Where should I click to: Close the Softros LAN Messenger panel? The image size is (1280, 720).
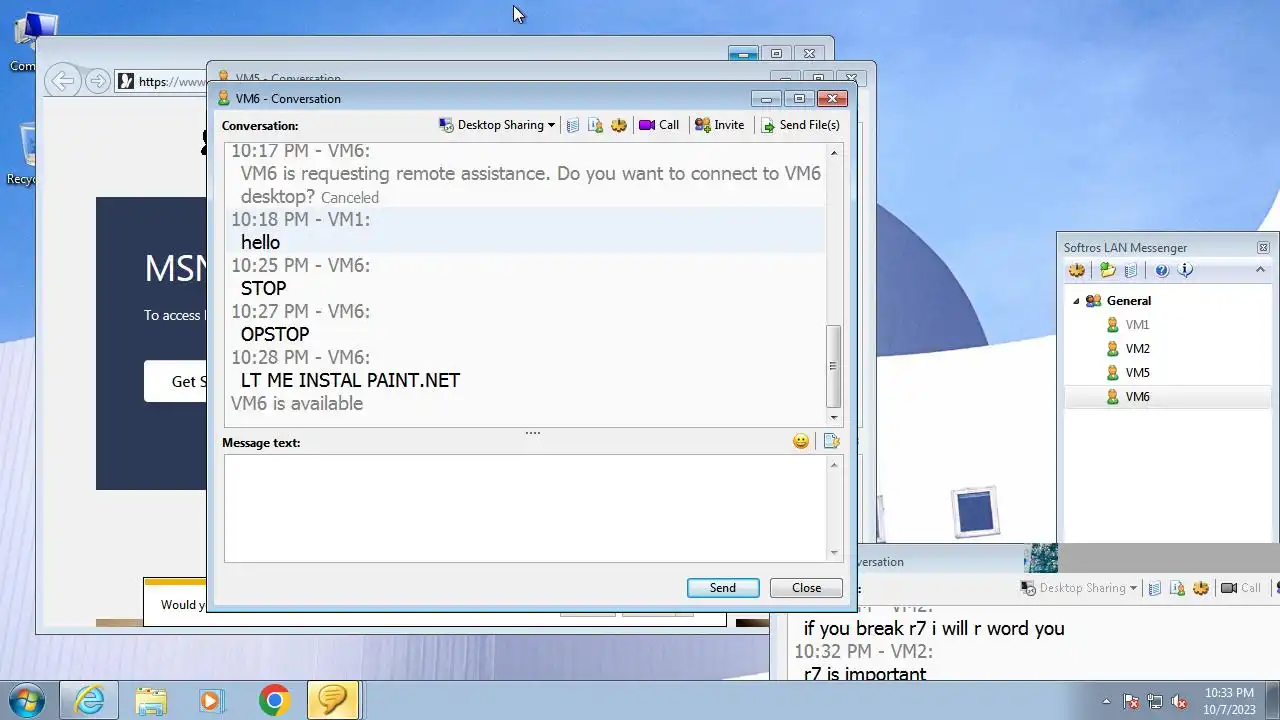1263,247
